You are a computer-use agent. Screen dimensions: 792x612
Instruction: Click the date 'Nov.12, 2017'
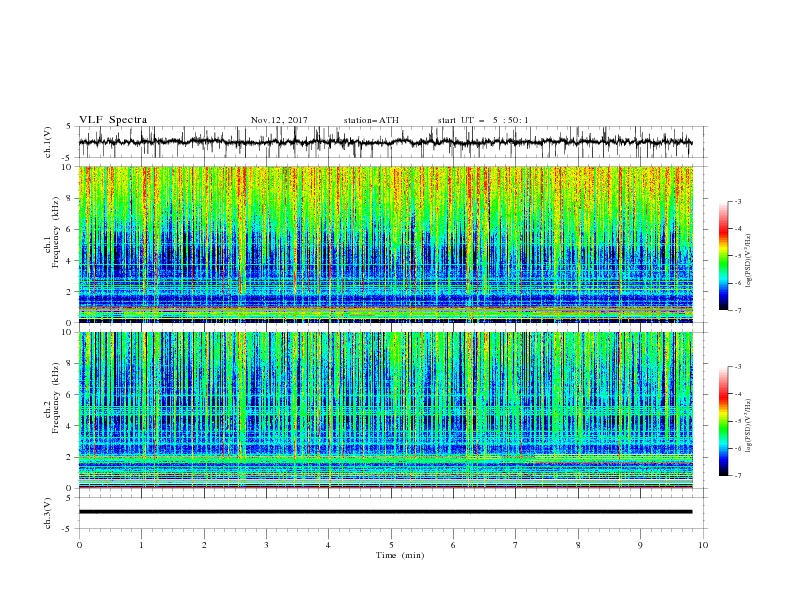279,120
